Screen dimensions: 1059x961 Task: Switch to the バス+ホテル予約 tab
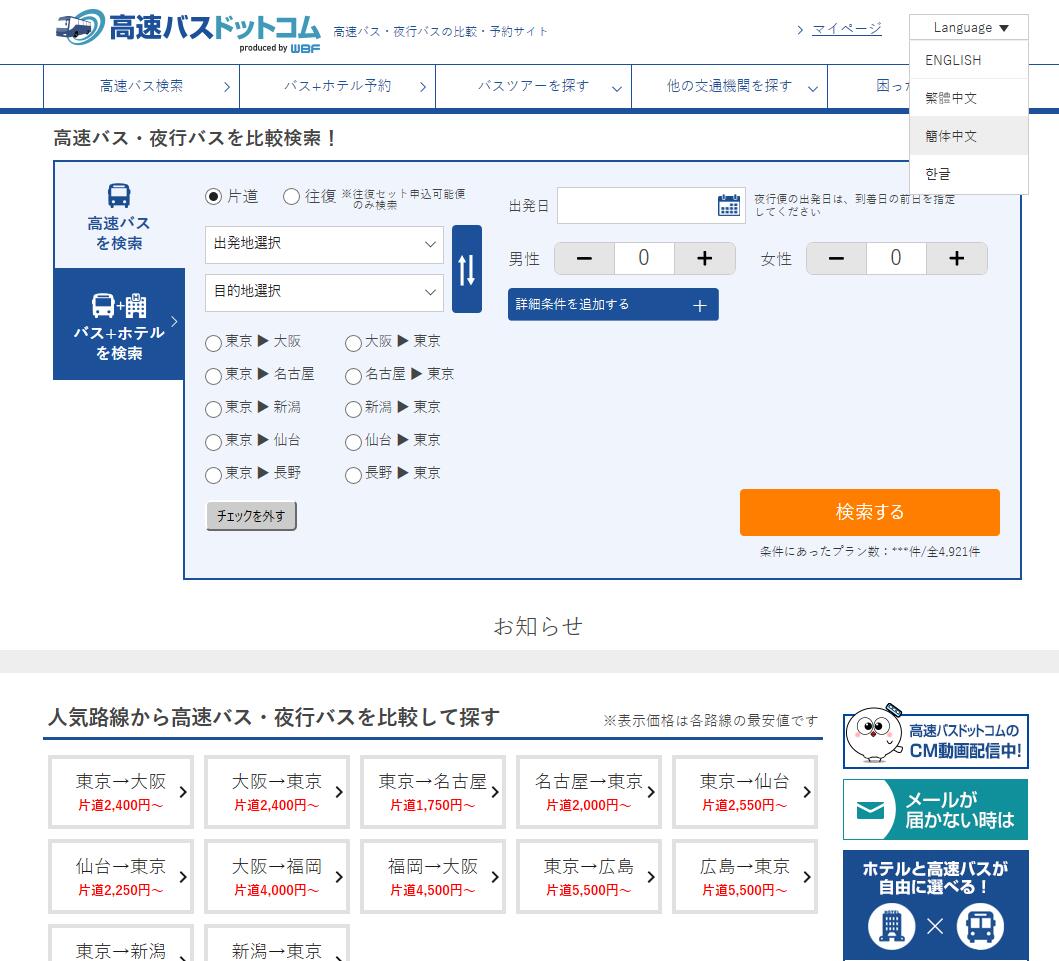pos(337,87)
